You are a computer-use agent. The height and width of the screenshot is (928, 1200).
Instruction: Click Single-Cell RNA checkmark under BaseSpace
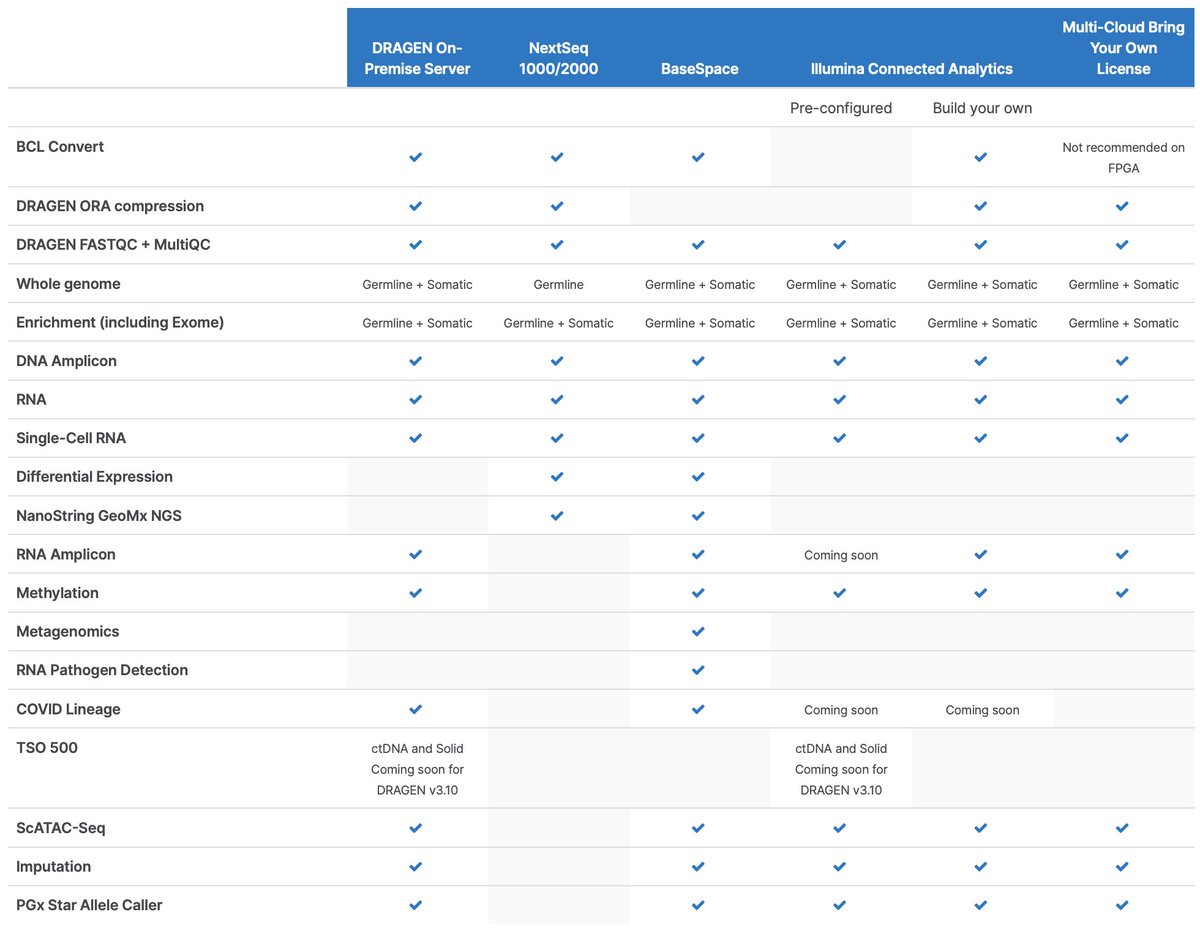click(698, 438)
